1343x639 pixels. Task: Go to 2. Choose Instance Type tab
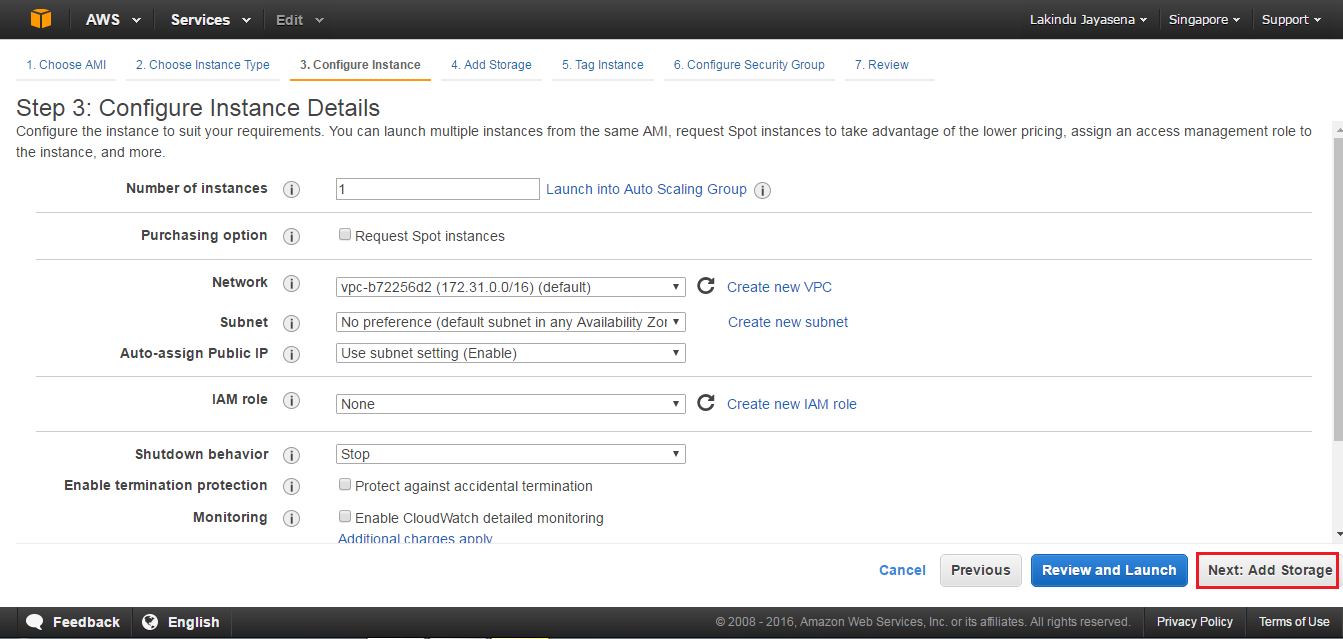[x=203, y=65]
